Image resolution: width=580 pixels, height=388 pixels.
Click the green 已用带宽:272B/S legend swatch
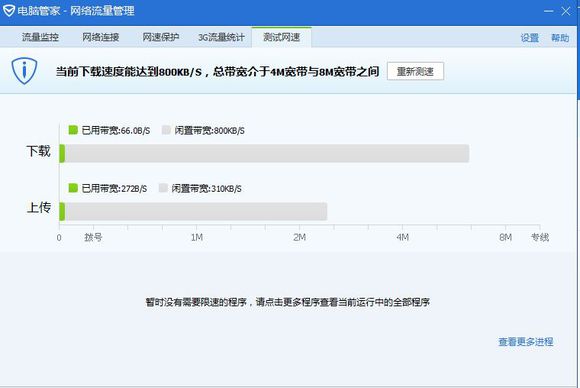(x=73, y=188)
